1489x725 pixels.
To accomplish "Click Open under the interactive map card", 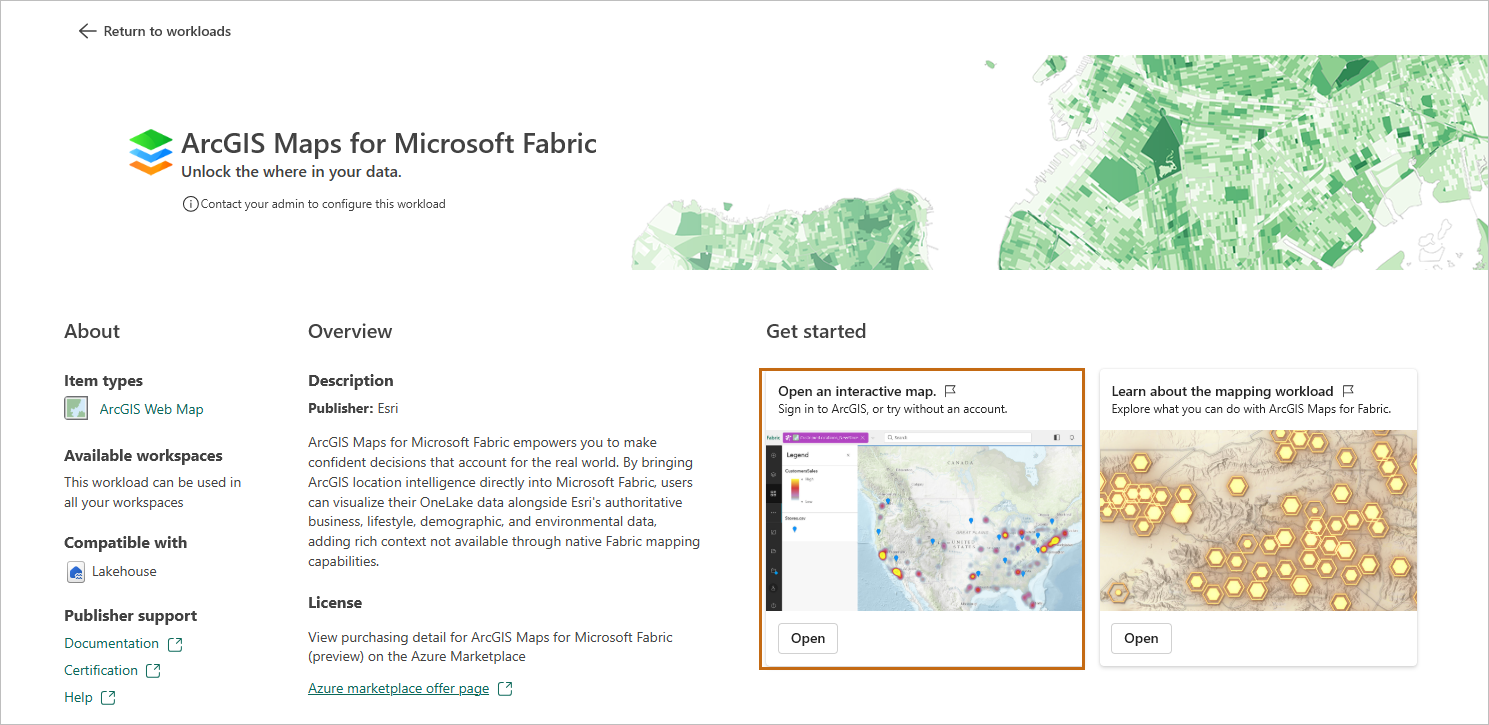I will click(x=808, y=639).
